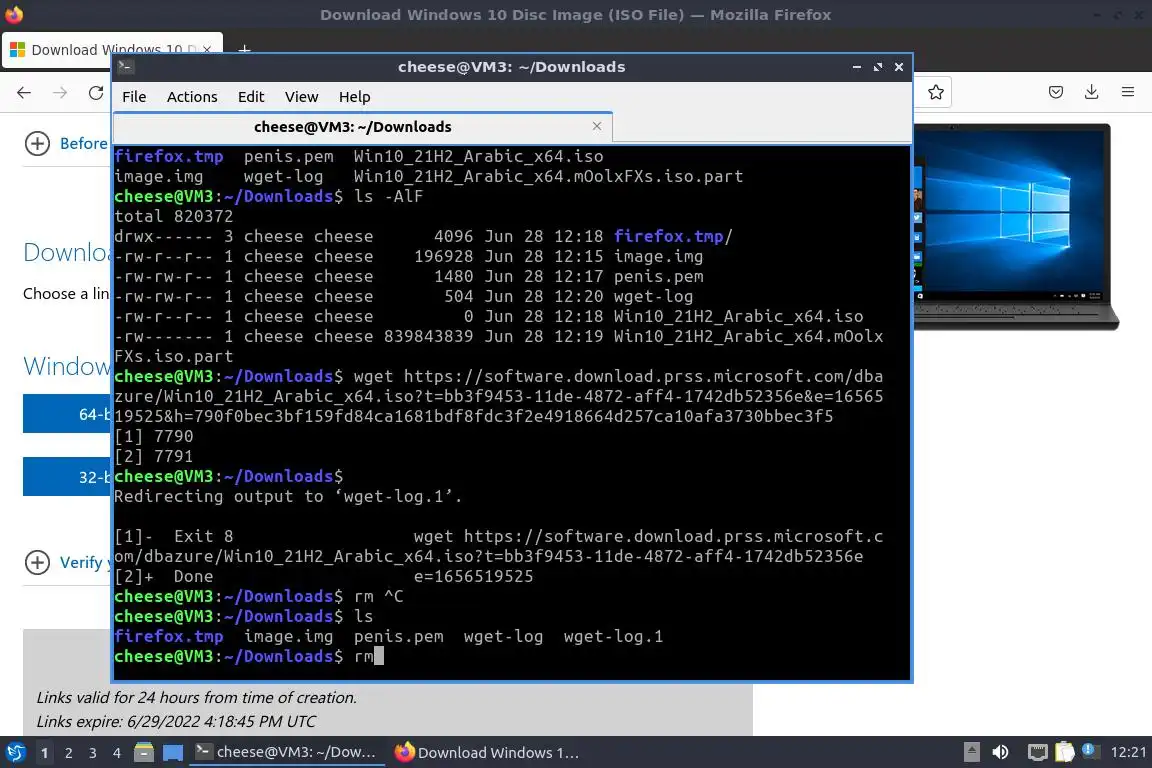The image size is (1152, 768).
Task: Open Save to Pocket in Firefox
Action: [1056, 93]
